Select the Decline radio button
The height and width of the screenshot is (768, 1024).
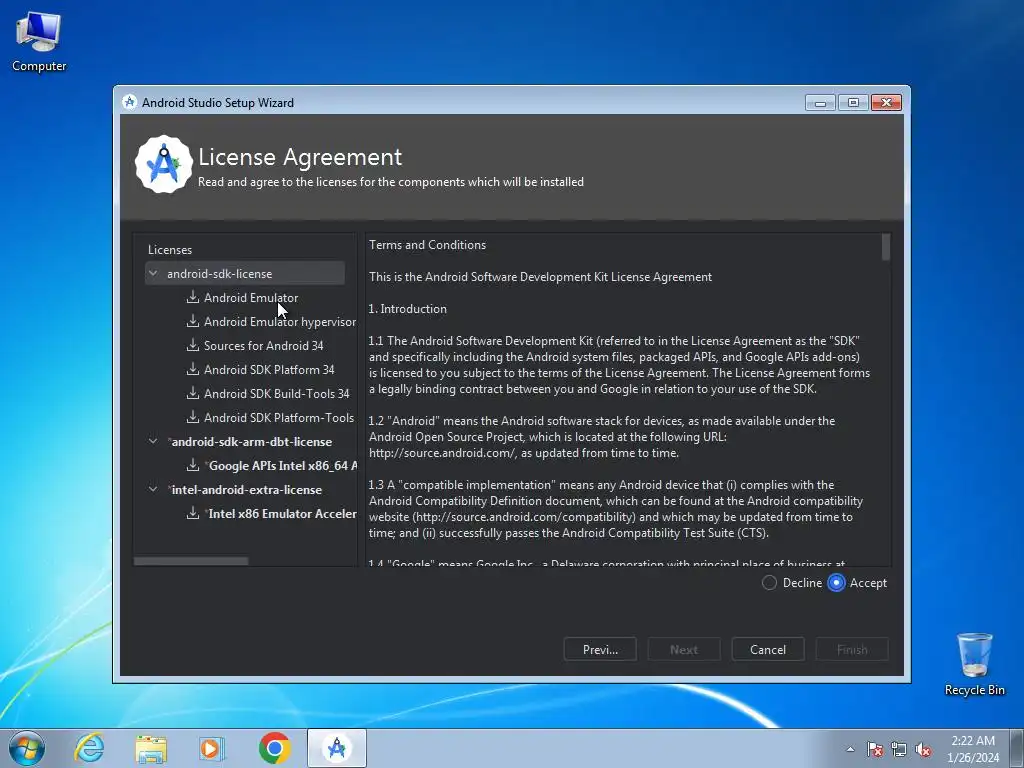769,583
